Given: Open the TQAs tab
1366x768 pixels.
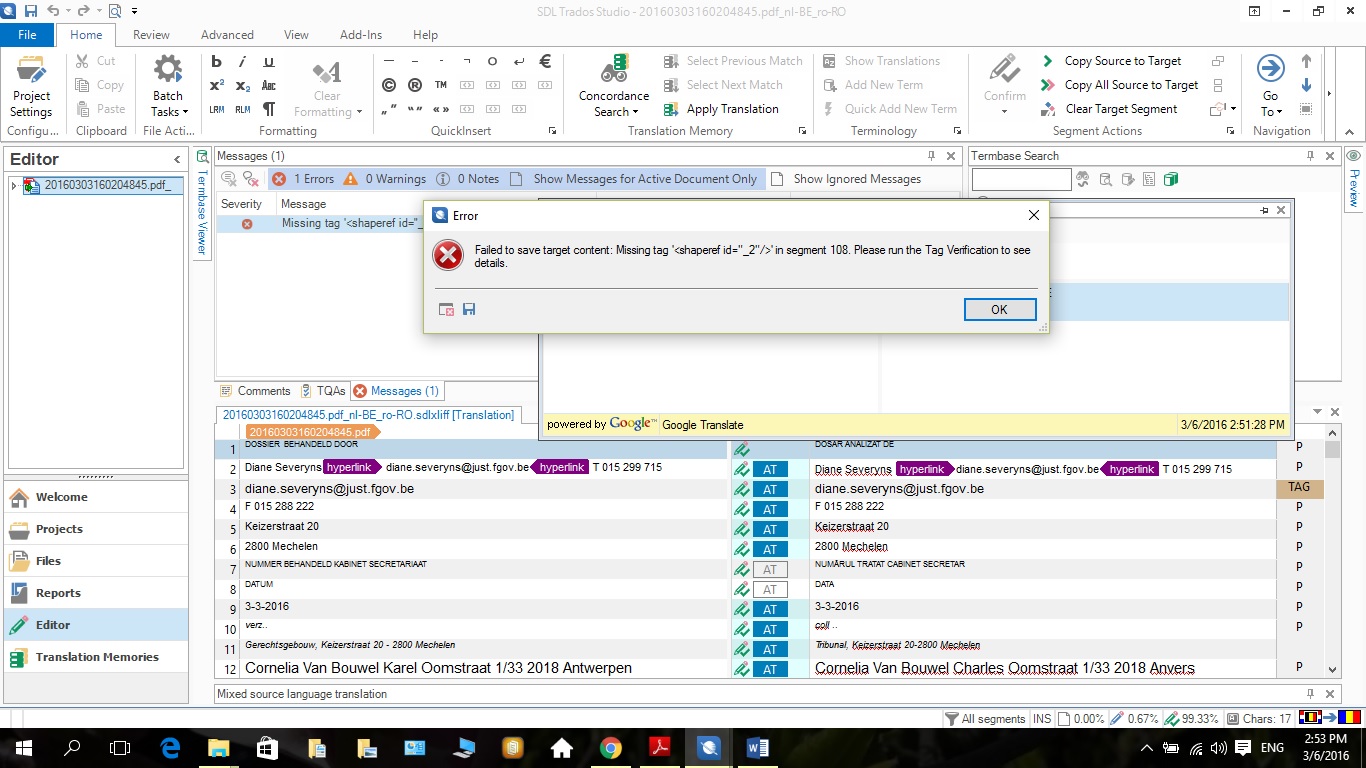Looking at the screenshot, I should (x=322, y=391).
